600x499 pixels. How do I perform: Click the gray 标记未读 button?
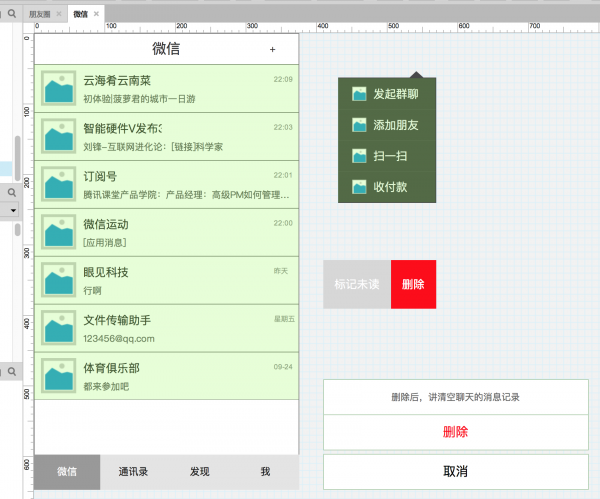tap(357, 284)
